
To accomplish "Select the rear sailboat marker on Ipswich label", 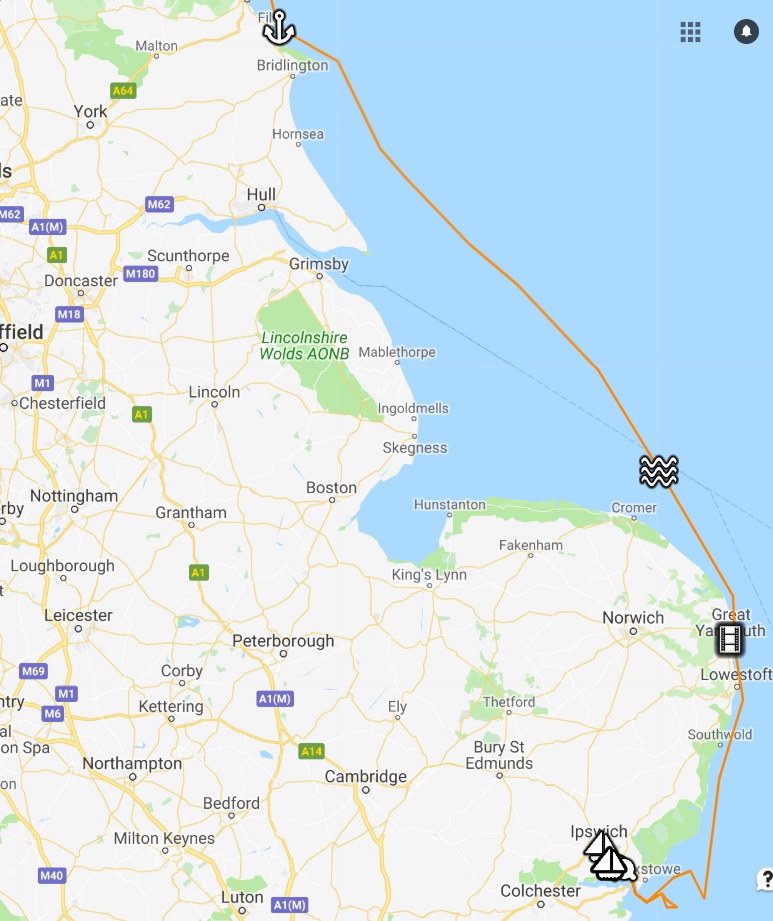I will pos(599,845).
